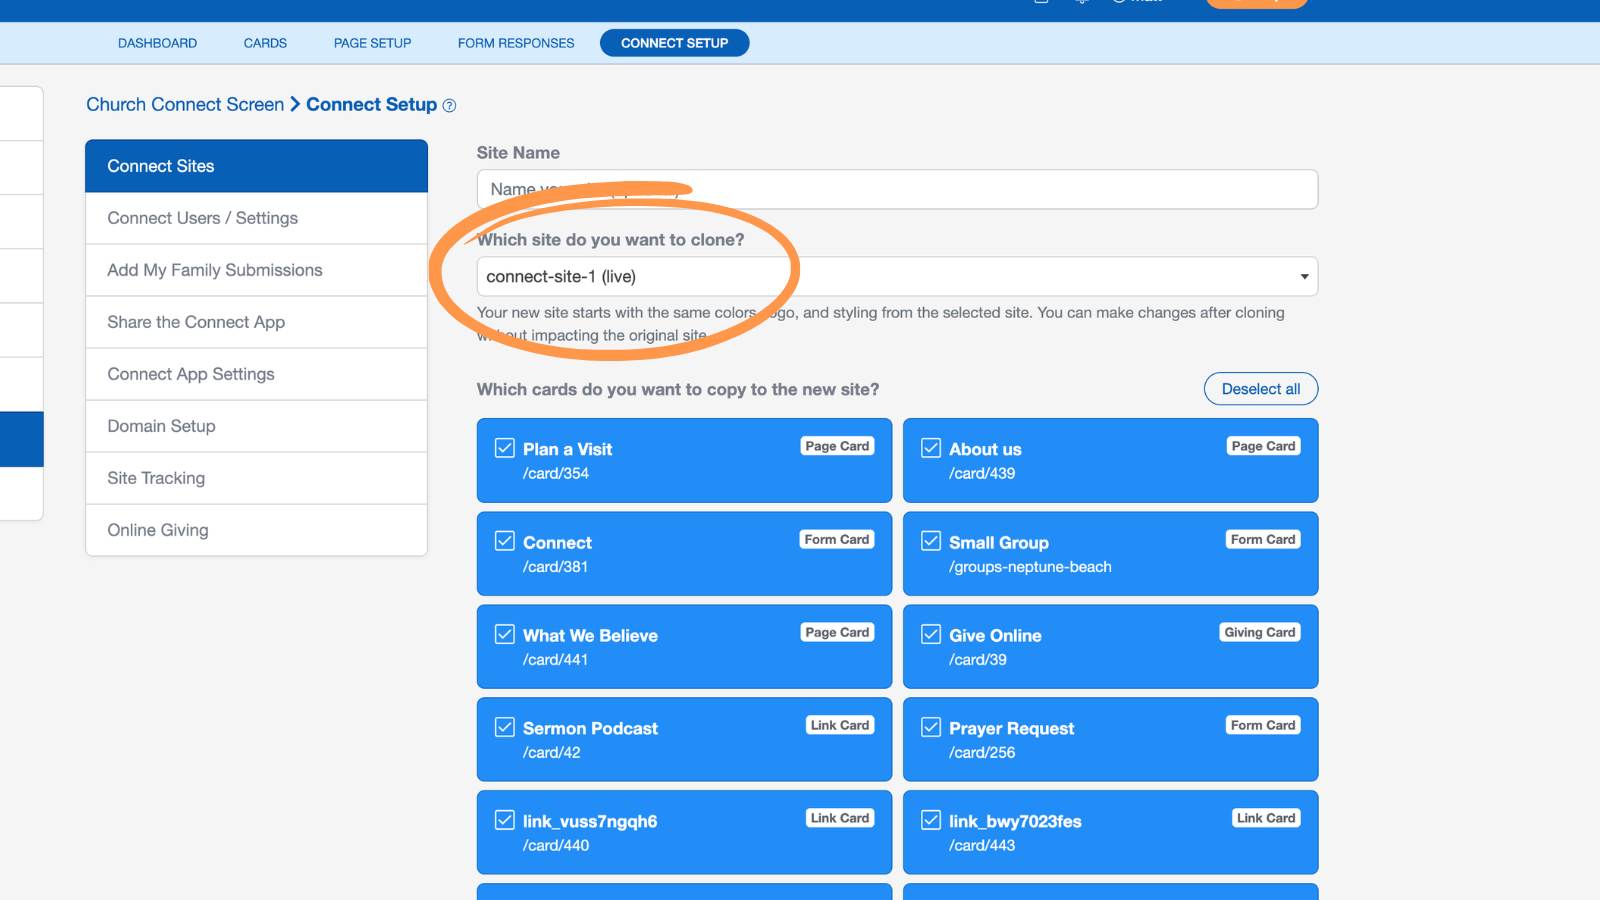This screenshot has width=1600, height=900.
Task: Click the Form Card tag on Prayer Request
Action: [1263, 725]
